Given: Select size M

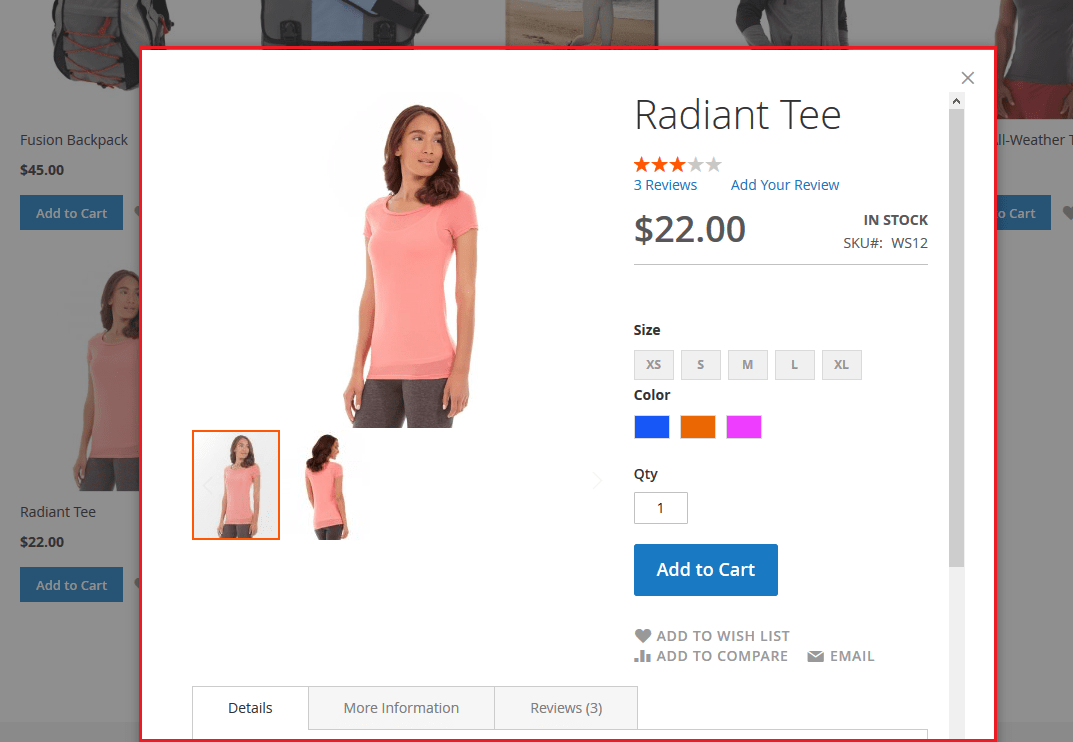Looking at the screenshot, I should point(748,365).
